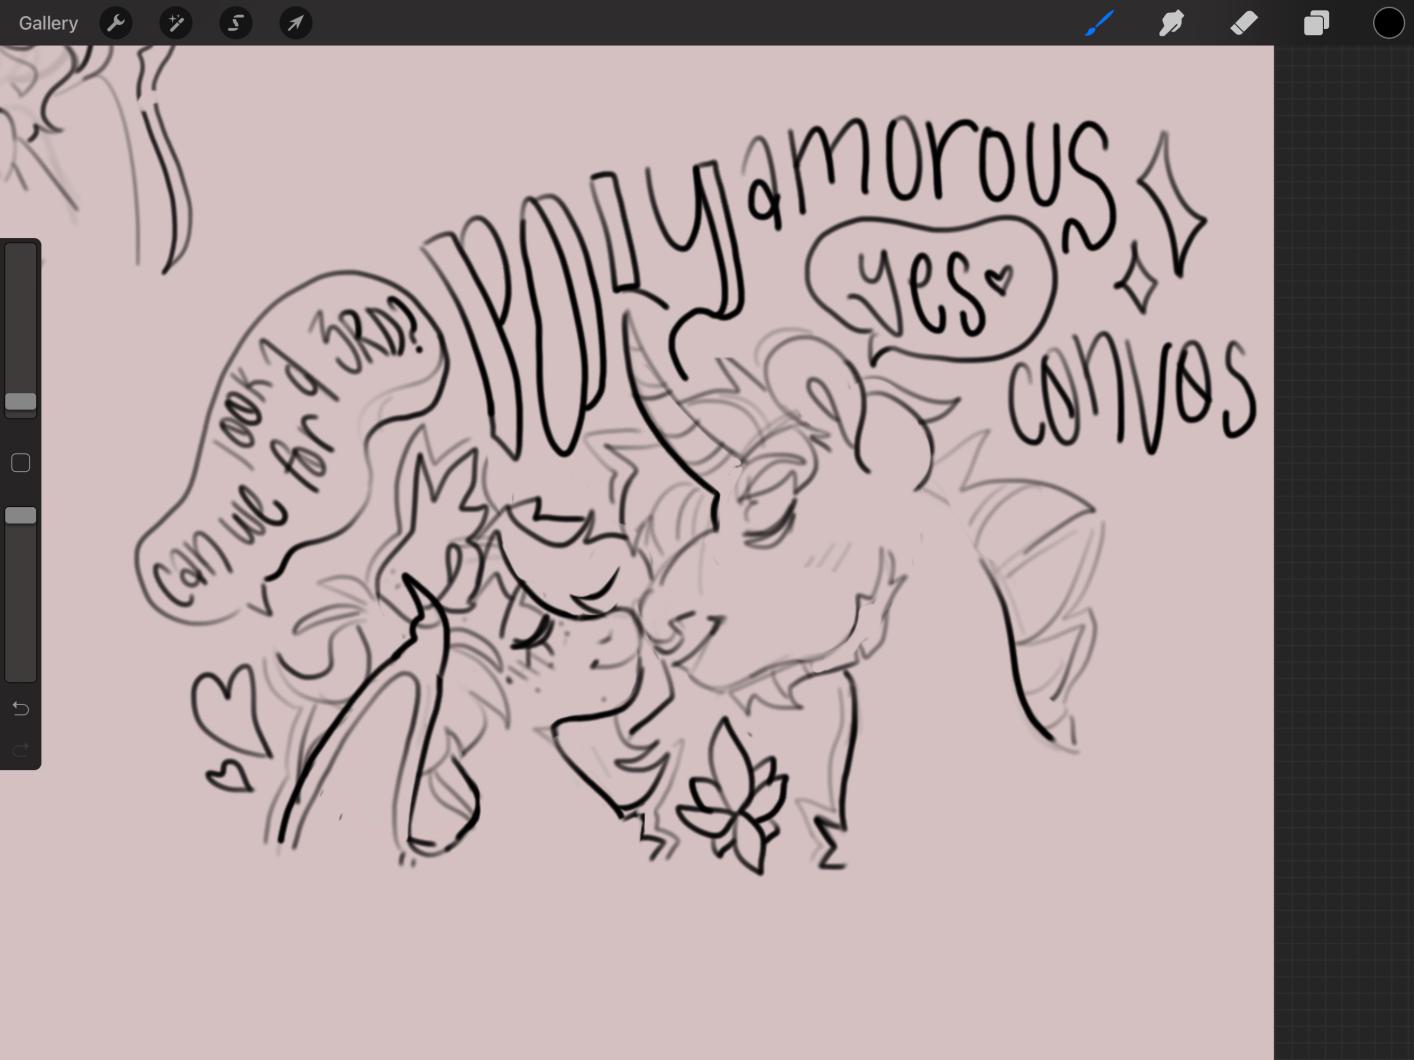Viewport: 1414px width, 1060px height.
Task: Select the Brush tool
Action: (x=1099, y=23)
